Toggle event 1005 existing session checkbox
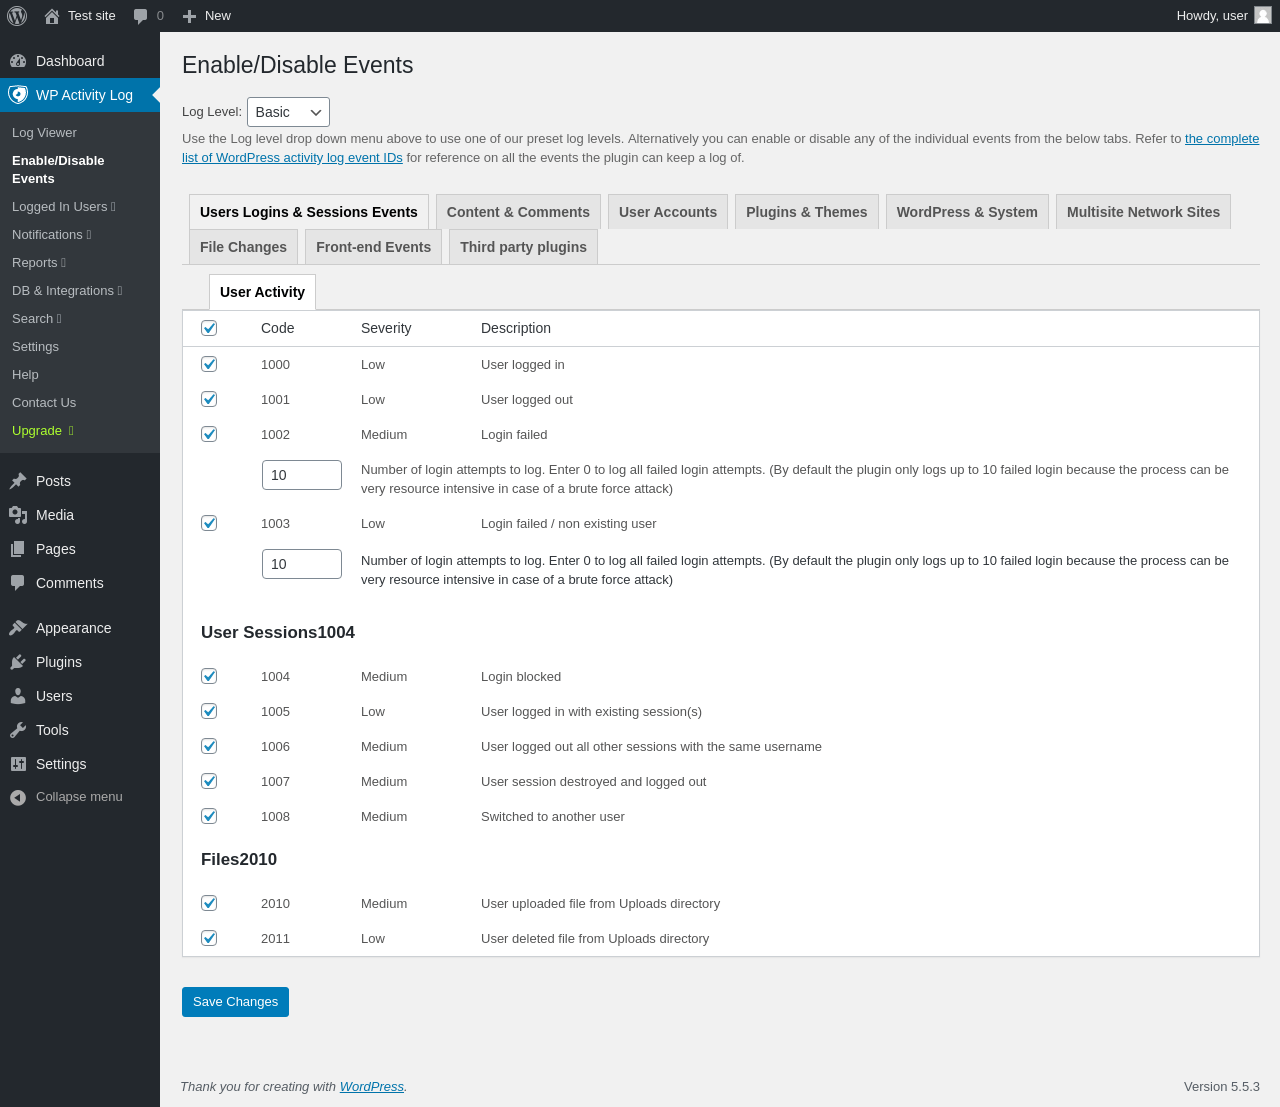Image resolution: width=1280 pixels, height=1107 pixels. (209, 711)
